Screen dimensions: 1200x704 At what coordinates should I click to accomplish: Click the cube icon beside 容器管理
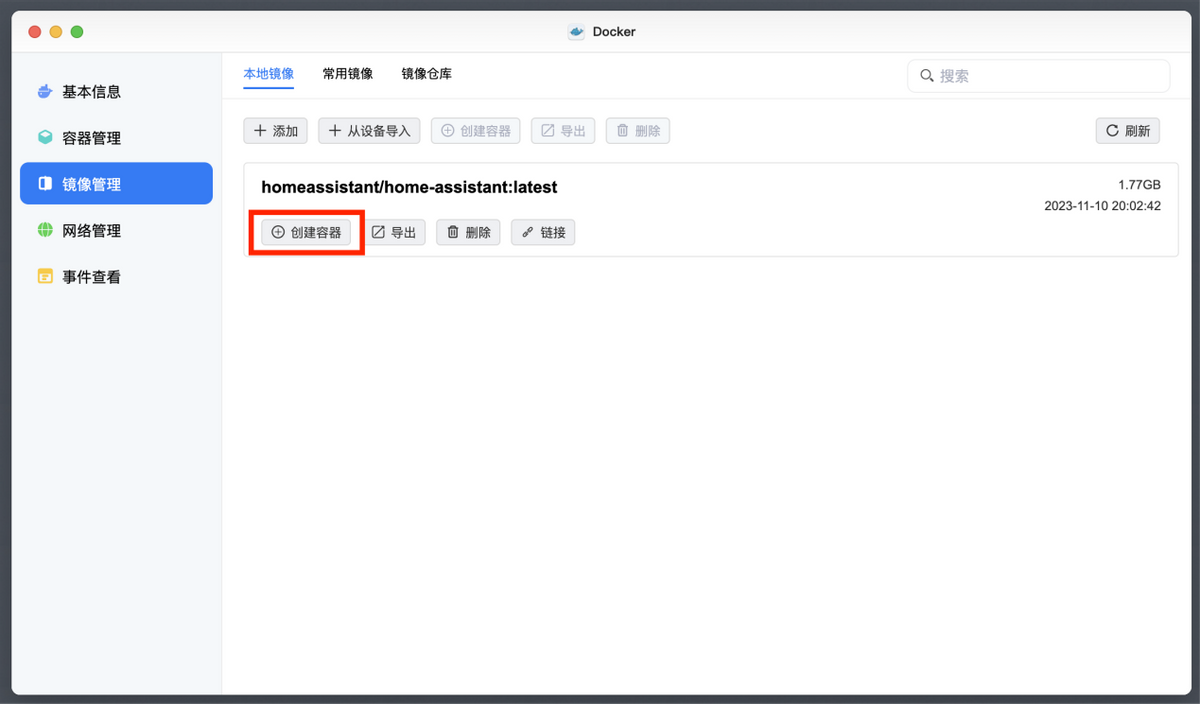point(45,138)
